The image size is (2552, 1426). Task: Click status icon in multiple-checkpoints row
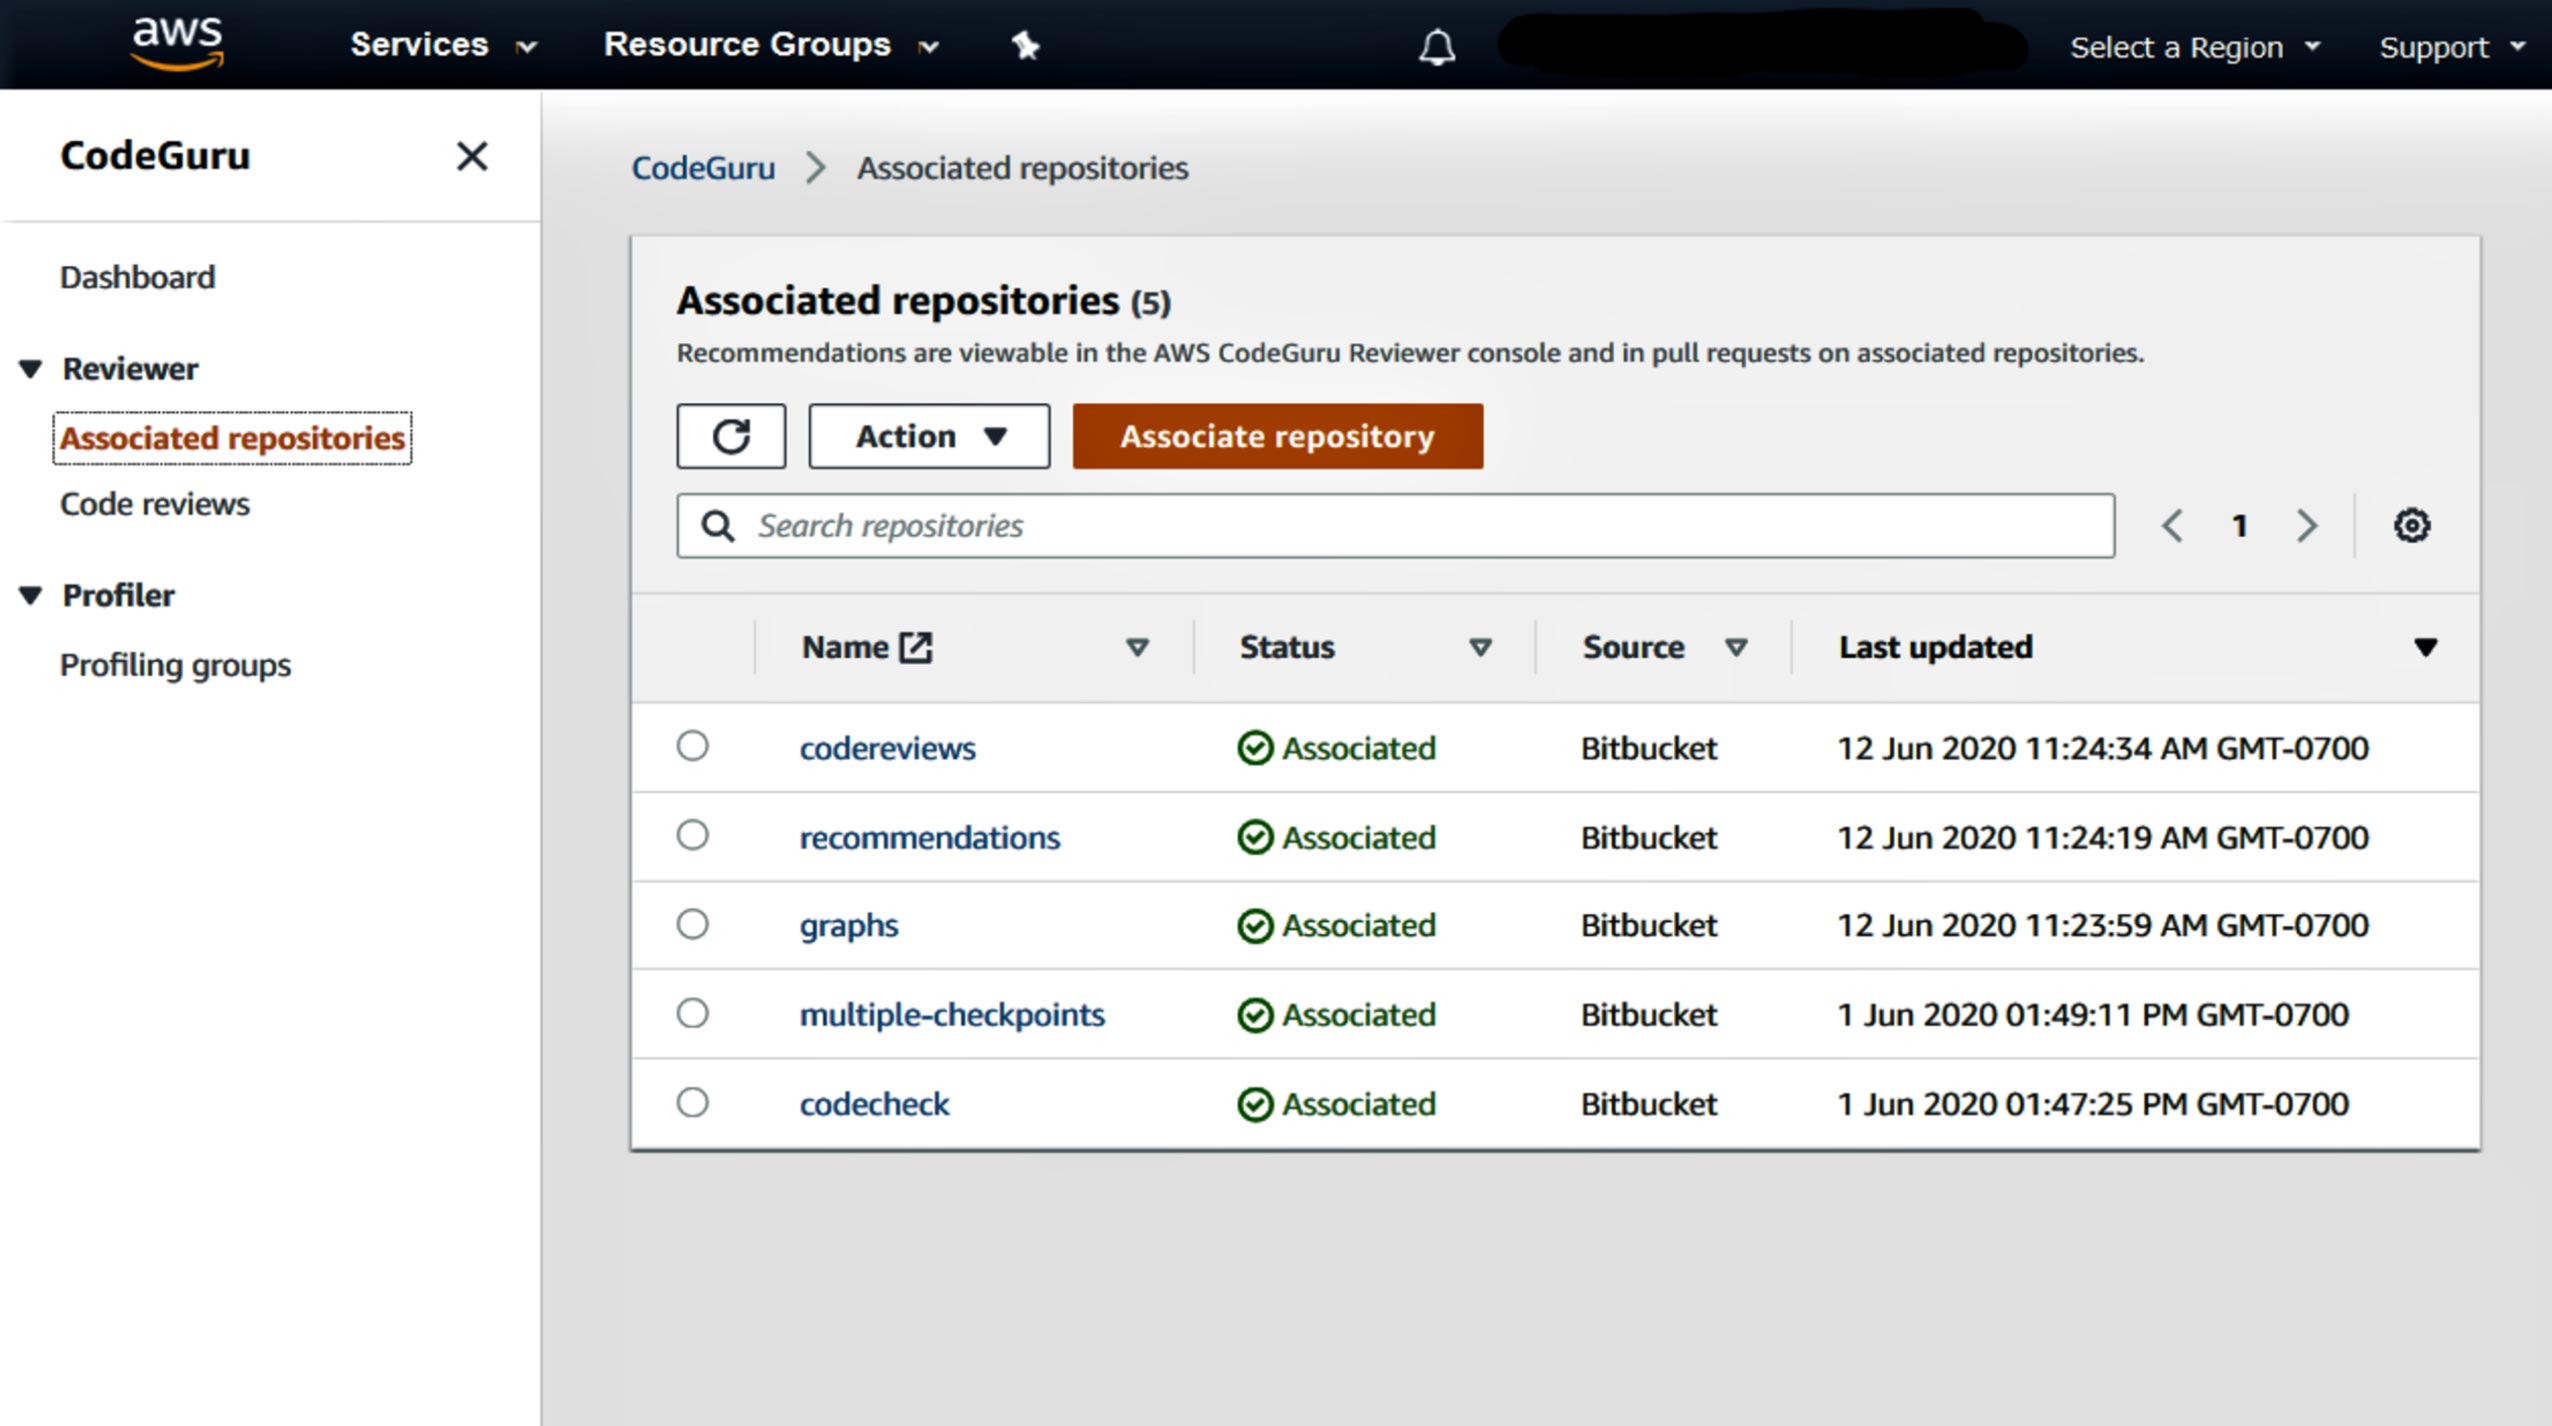tap(1254, 1015)
